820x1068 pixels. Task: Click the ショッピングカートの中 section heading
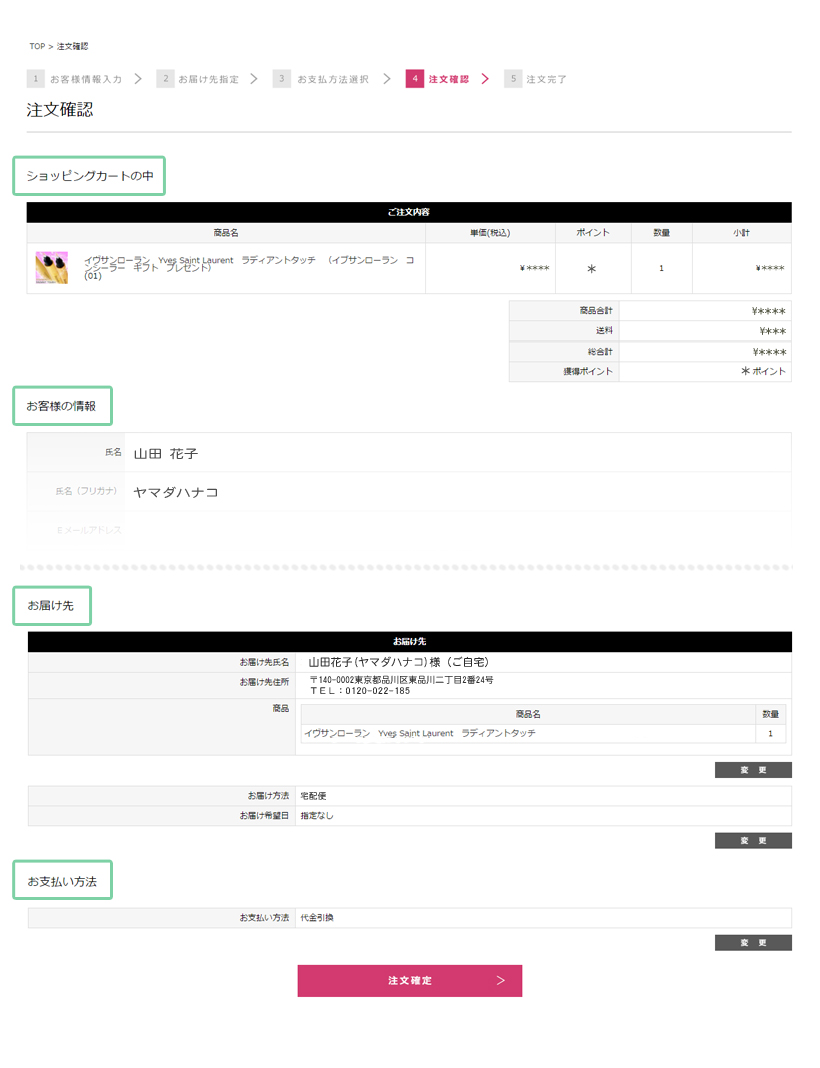click(x=90, y=176)
